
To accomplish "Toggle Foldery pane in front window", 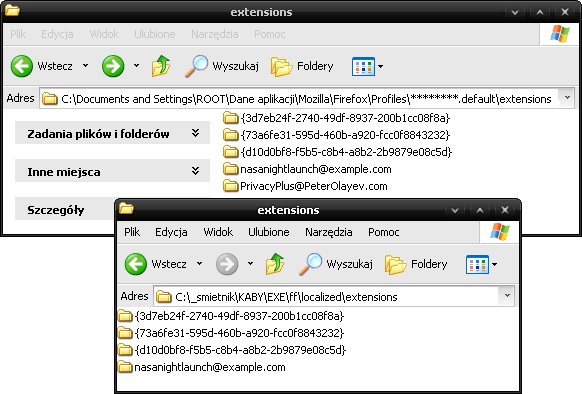I will [x=416, y=264].
